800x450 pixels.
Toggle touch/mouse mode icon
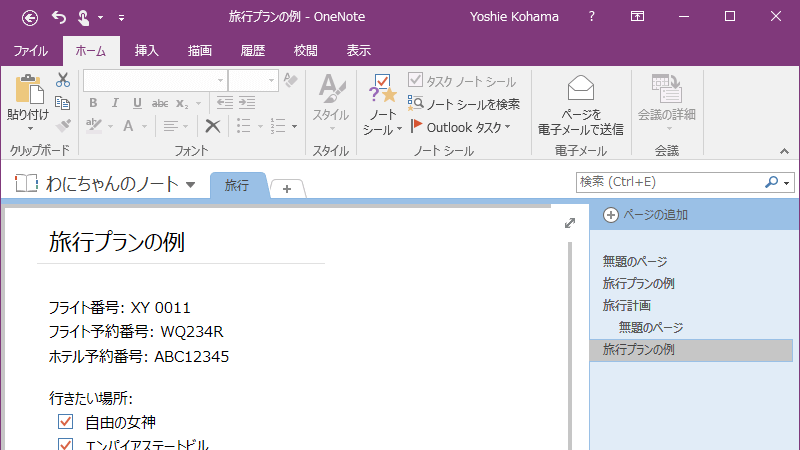pos(83,18)
